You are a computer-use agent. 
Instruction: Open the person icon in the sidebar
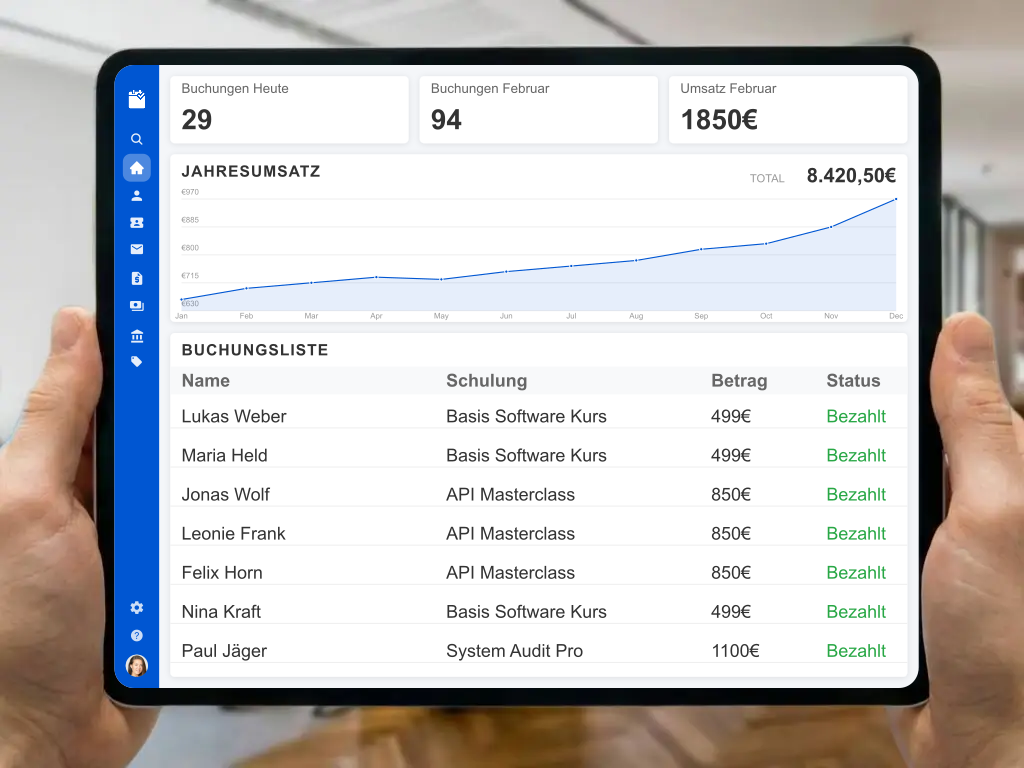coord(137,196)
